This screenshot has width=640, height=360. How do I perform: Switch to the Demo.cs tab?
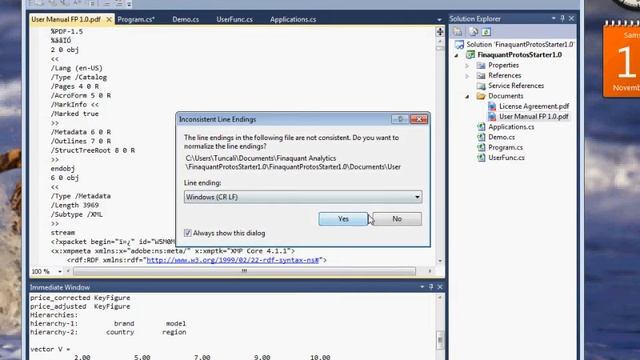186,19
